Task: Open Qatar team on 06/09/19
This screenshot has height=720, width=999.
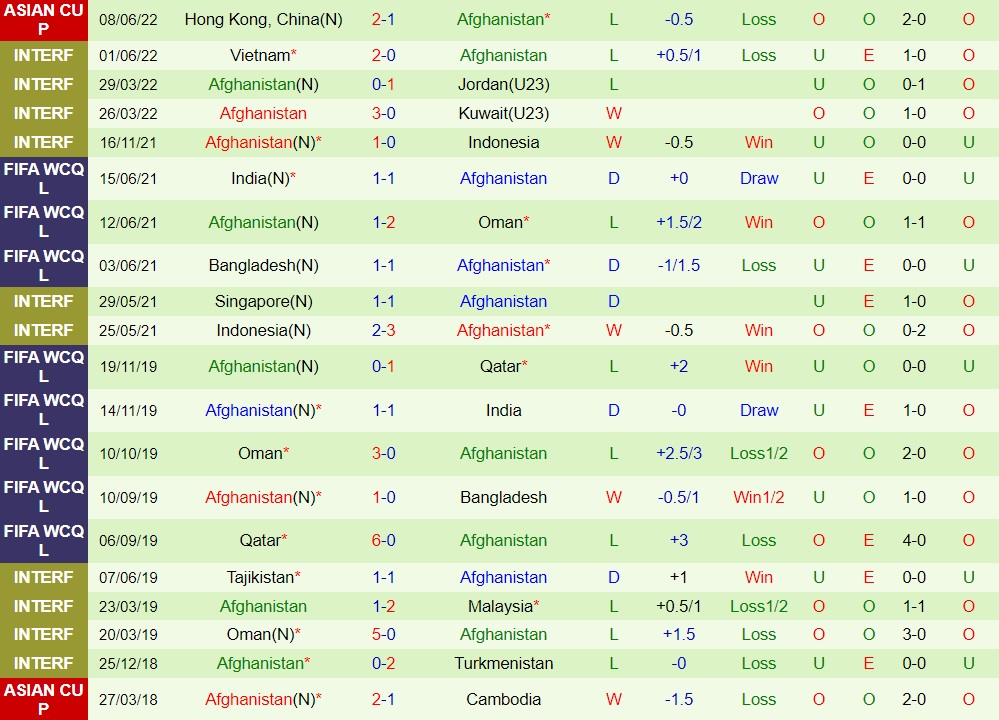Action: [x=260, y=540]
